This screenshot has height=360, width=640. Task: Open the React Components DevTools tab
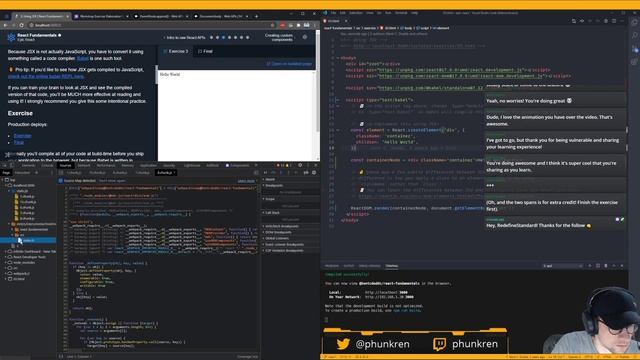237,165
